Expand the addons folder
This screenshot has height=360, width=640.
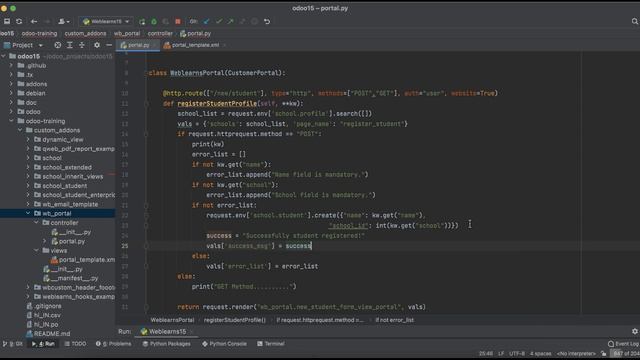pos(11,84)
